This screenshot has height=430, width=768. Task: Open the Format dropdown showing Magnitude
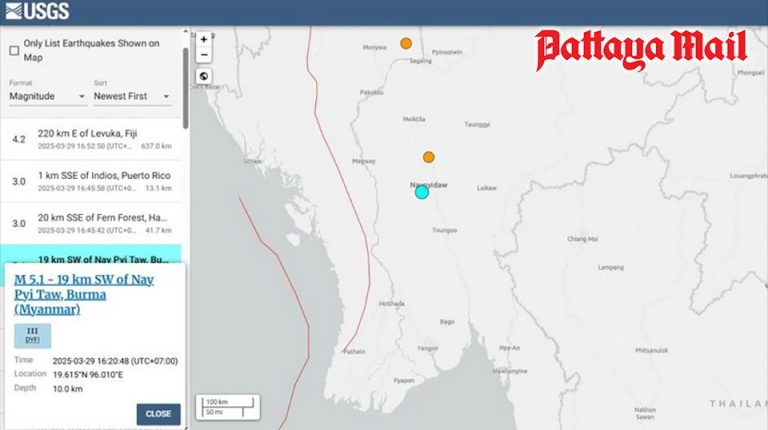tap(47, 97)
